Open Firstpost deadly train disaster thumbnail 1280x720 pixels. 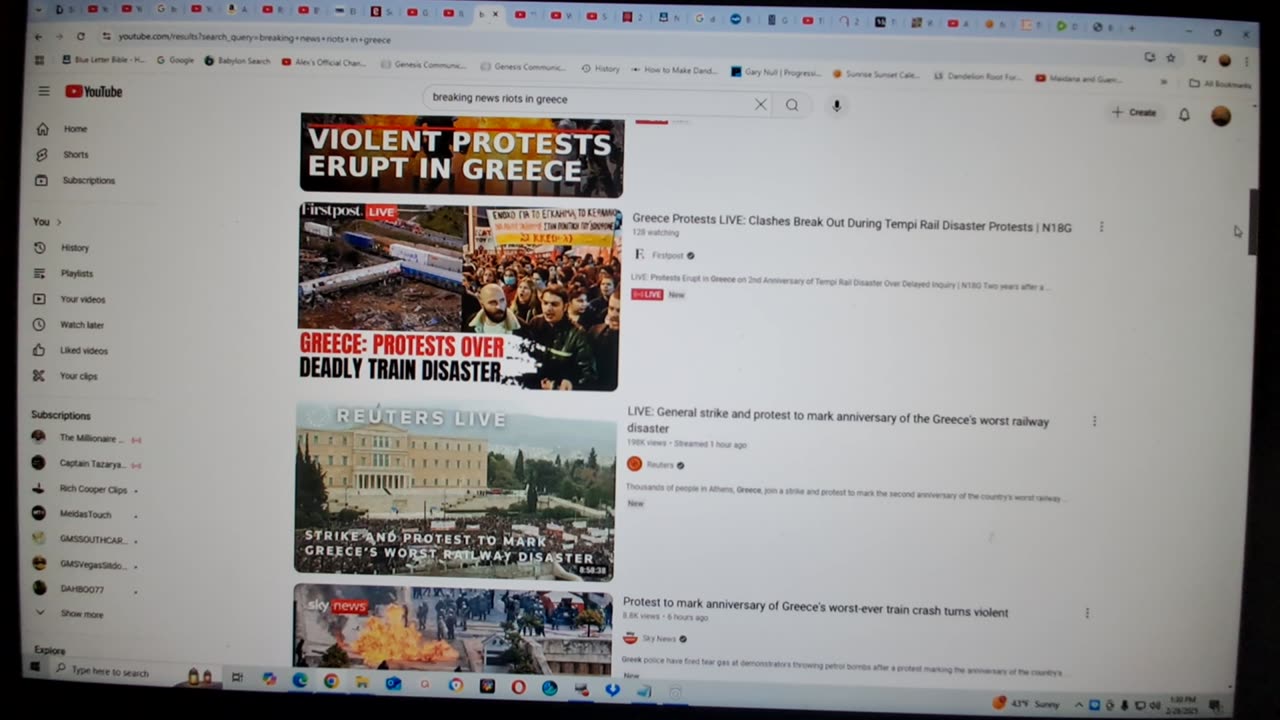tap(459, 297)
